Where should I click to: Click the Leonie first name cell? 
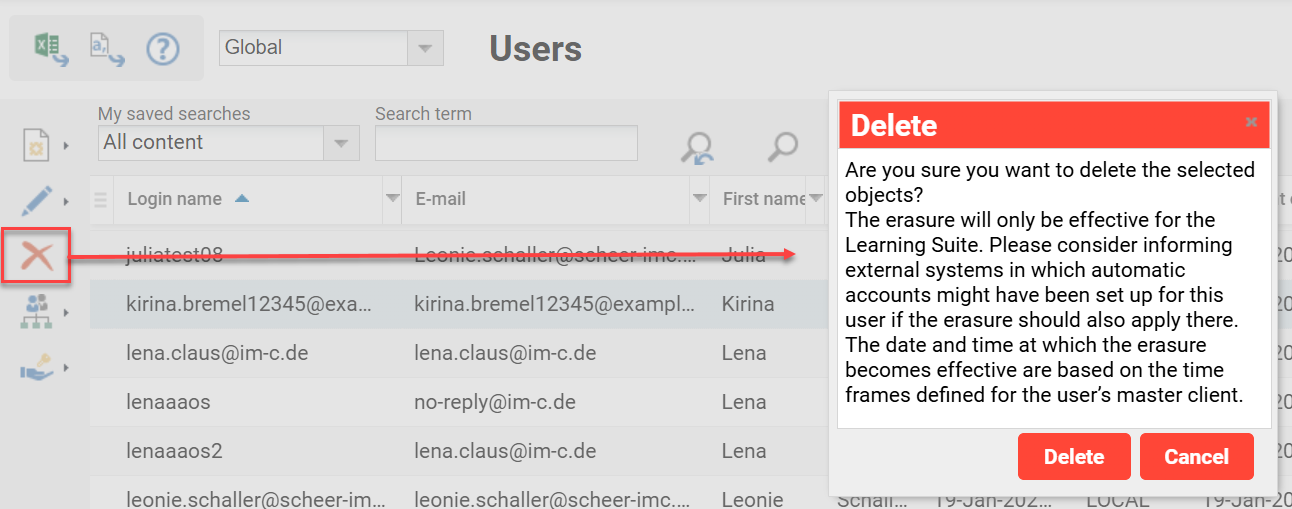(753, 498)
